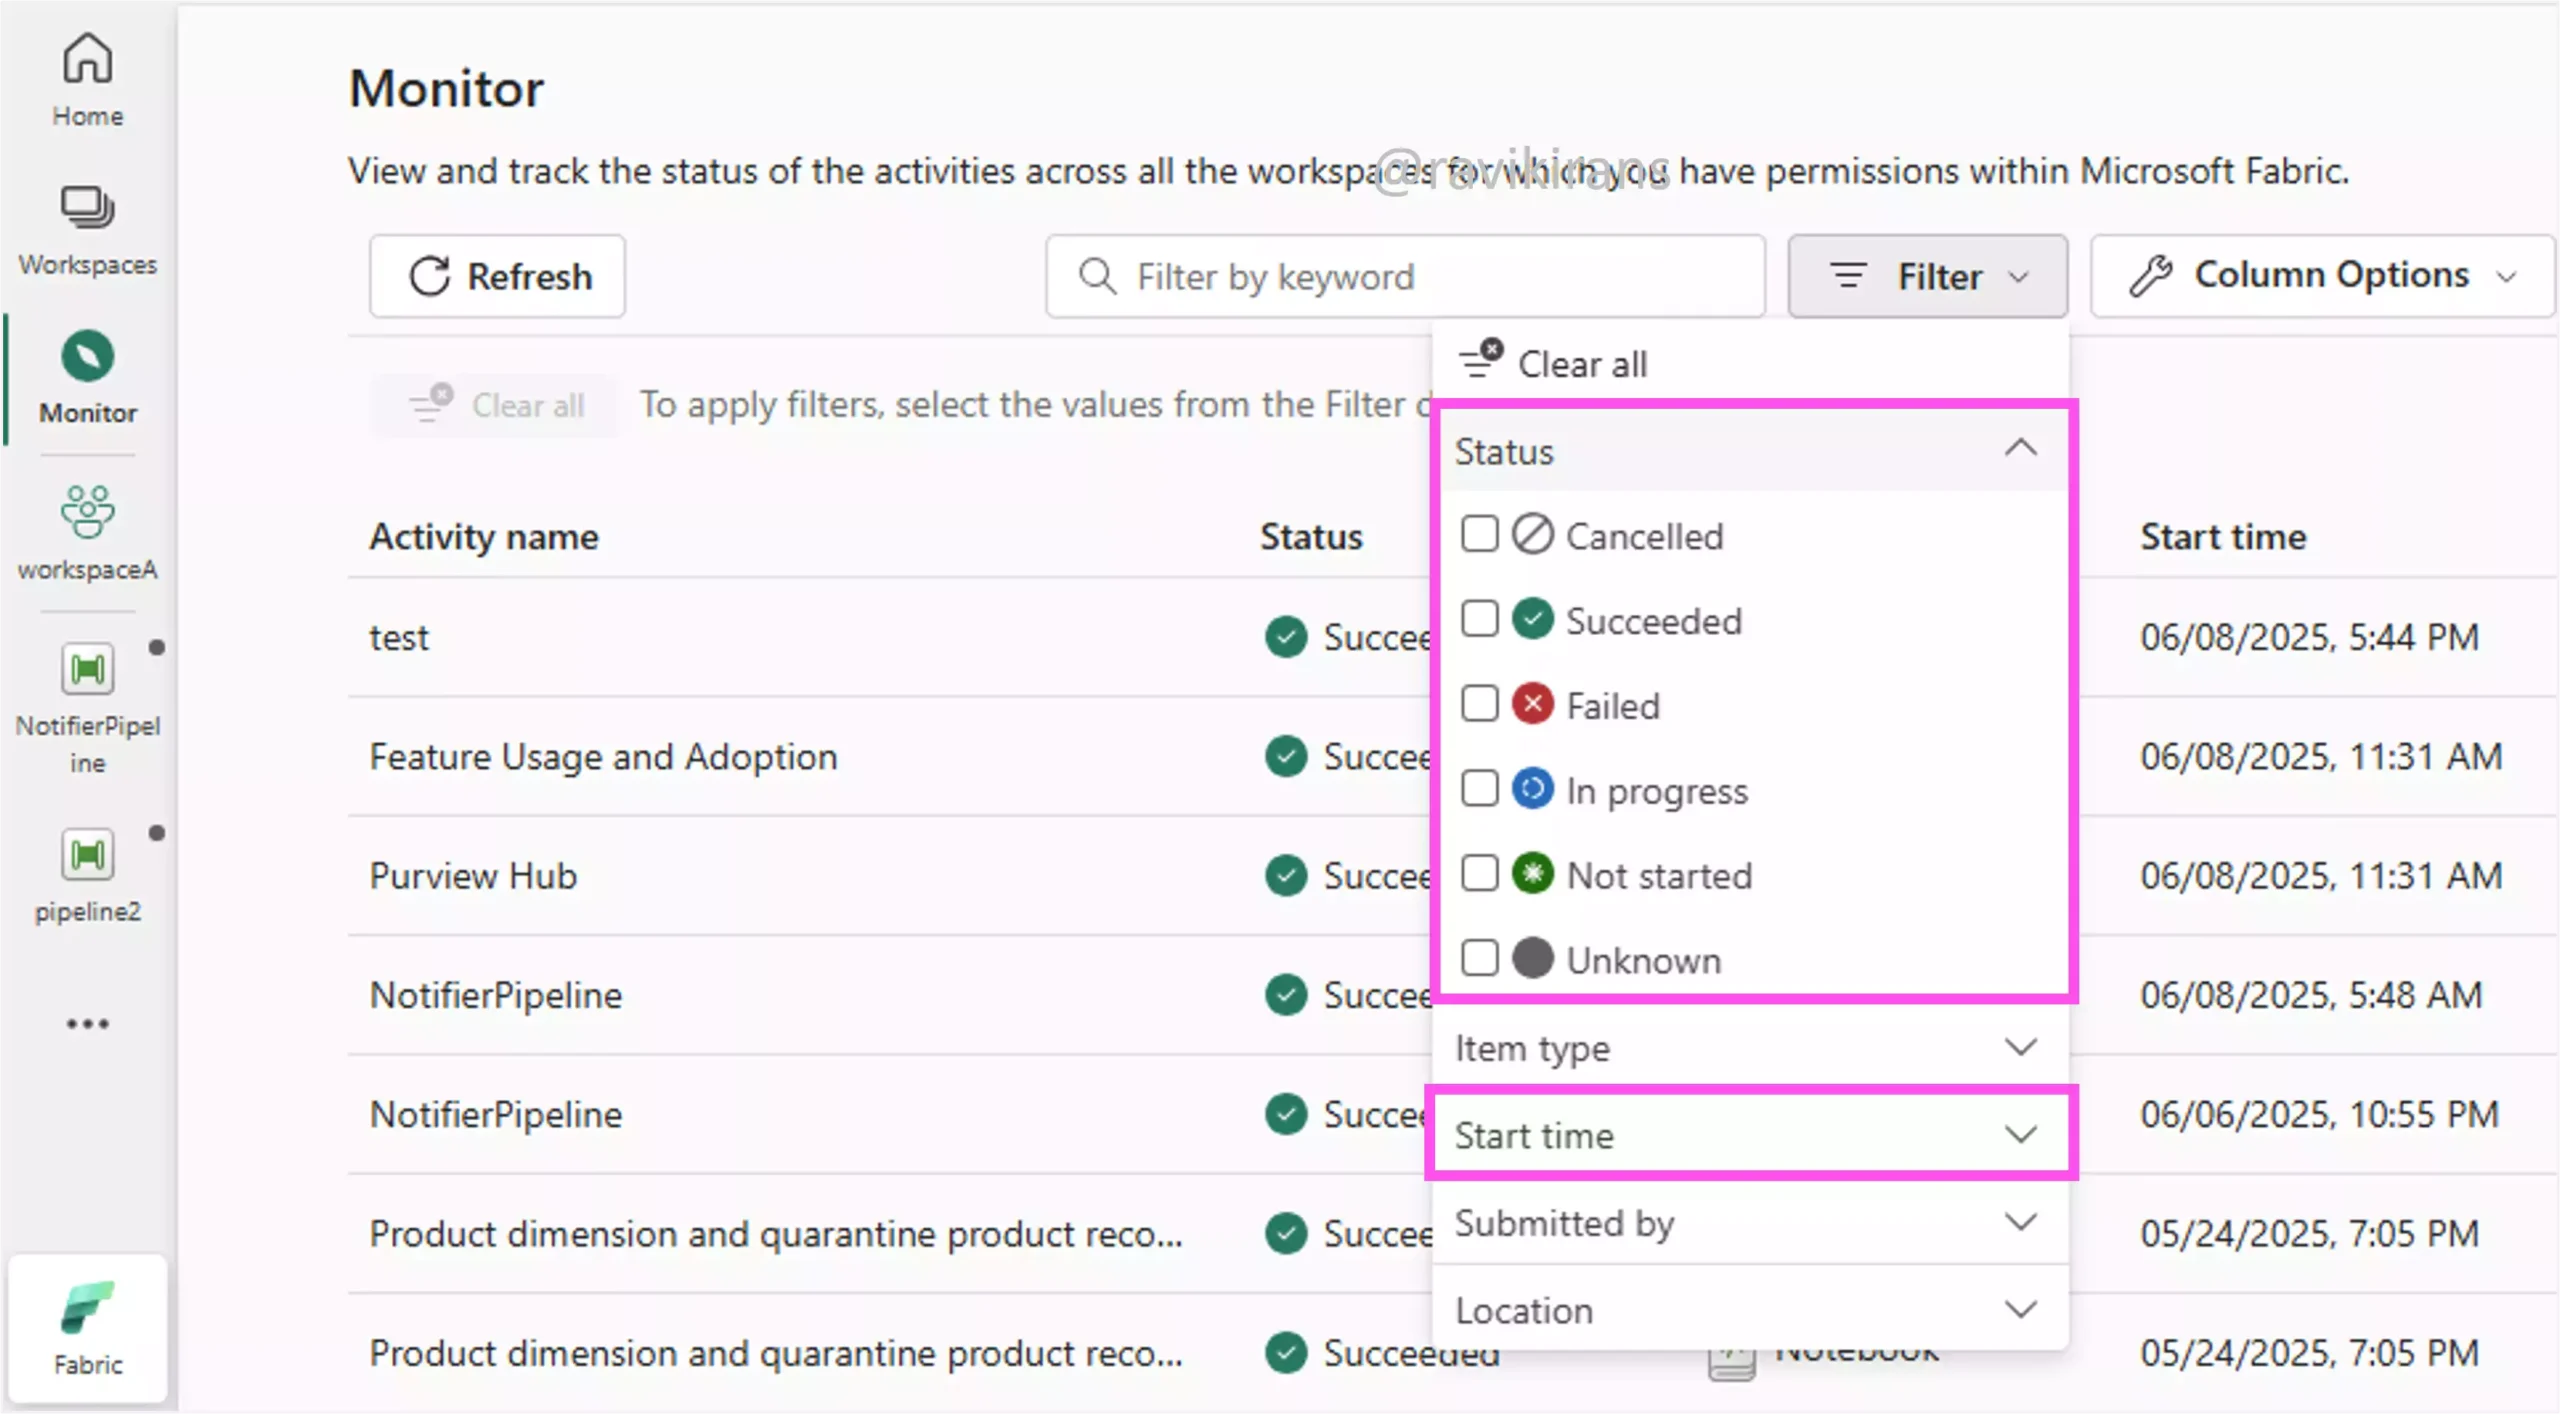Click the red Failed status icon in filter
Viewport: 2560px width, 1414px height.
coord(1532,704)
